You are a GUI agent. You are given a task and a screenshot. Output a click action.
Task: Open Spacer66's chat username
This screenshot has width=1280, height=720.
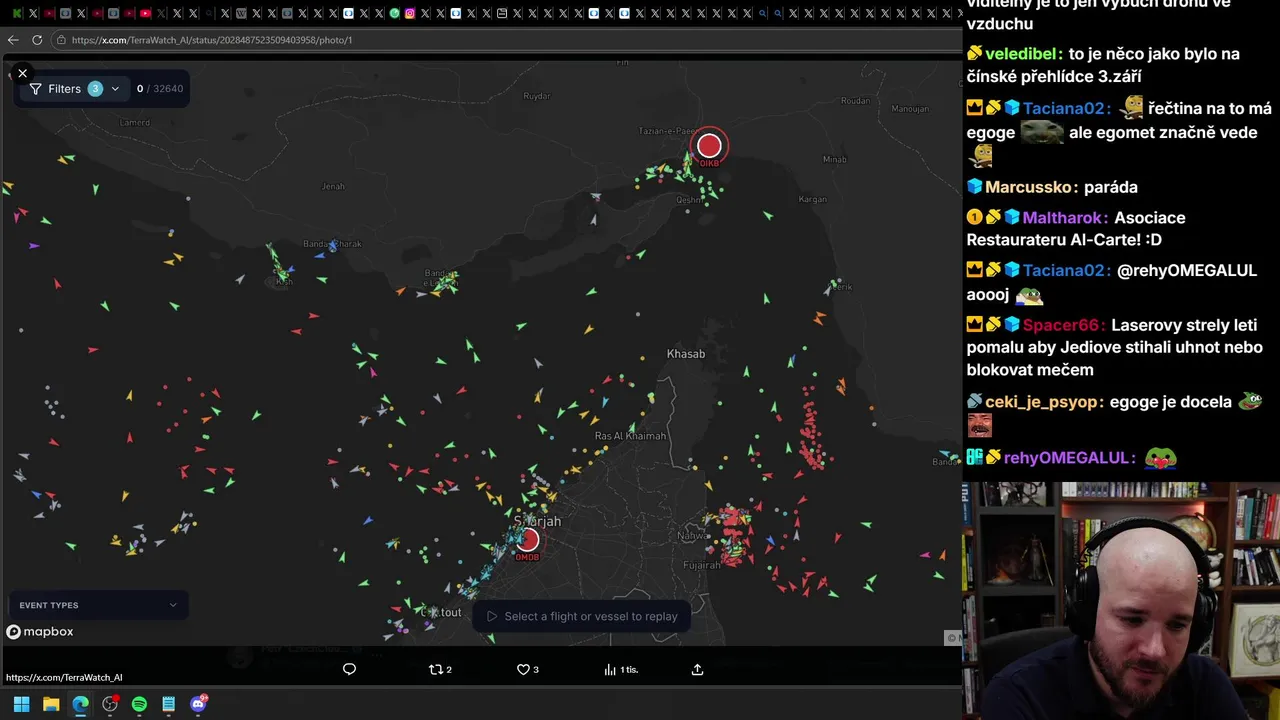point(1063,325)
